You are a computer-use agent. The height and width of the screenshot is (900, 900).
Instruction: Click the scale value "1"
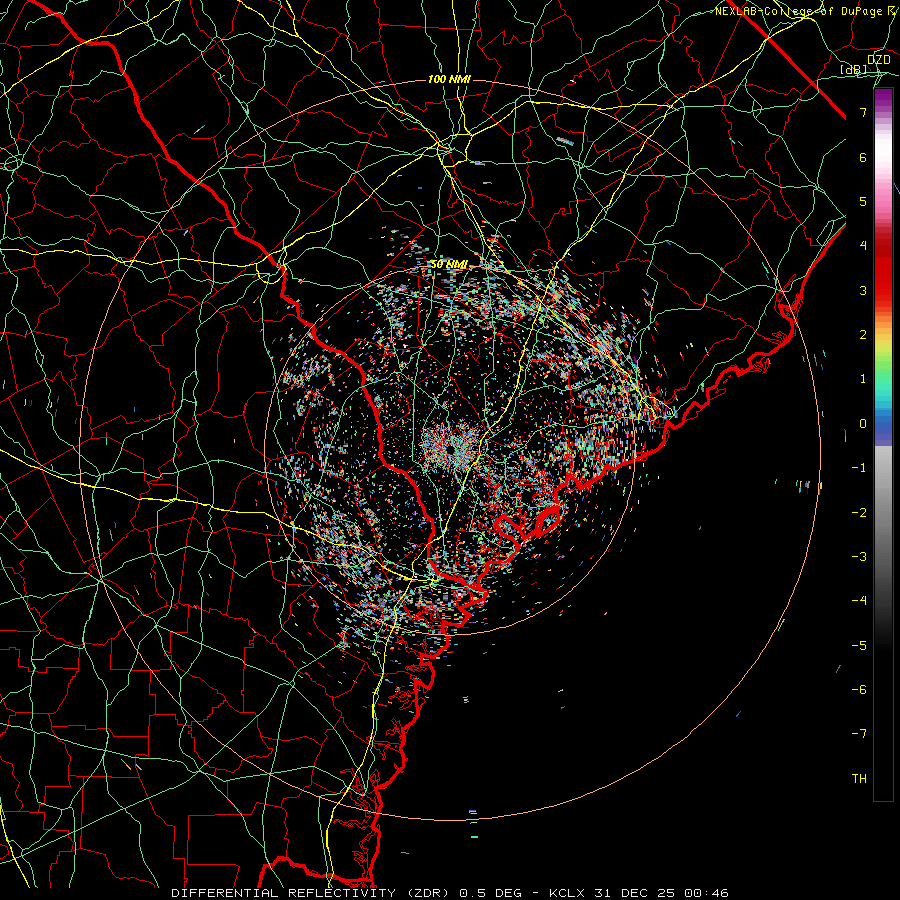[x=863, y=379]
